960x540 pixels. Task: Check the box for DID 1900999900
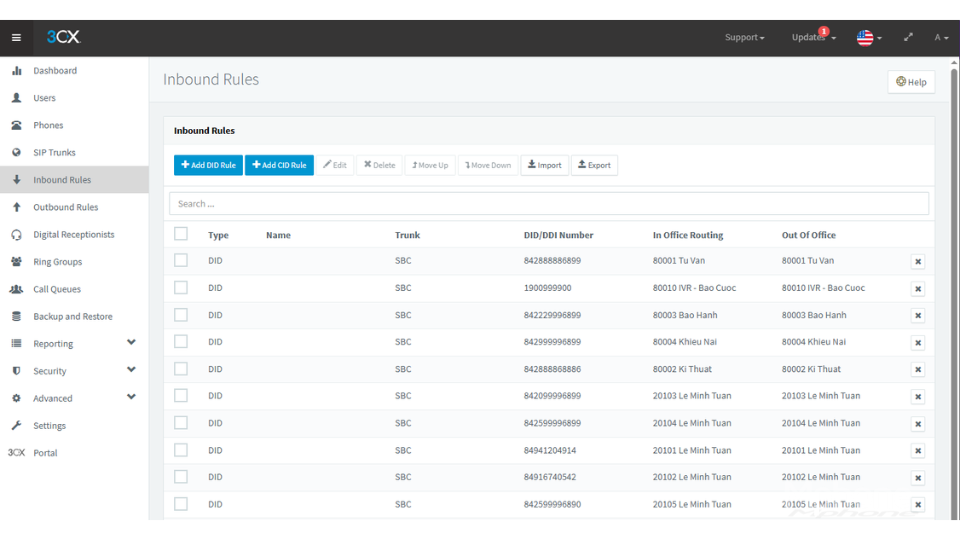(x=181, y=287)
